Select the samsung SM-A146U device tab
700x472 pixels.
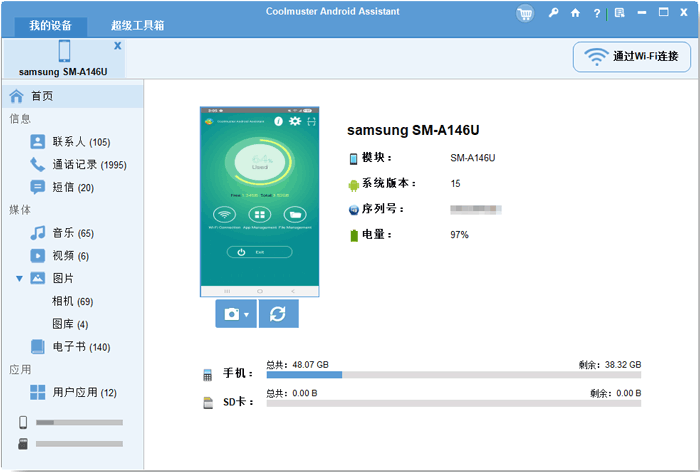[63, 58]
